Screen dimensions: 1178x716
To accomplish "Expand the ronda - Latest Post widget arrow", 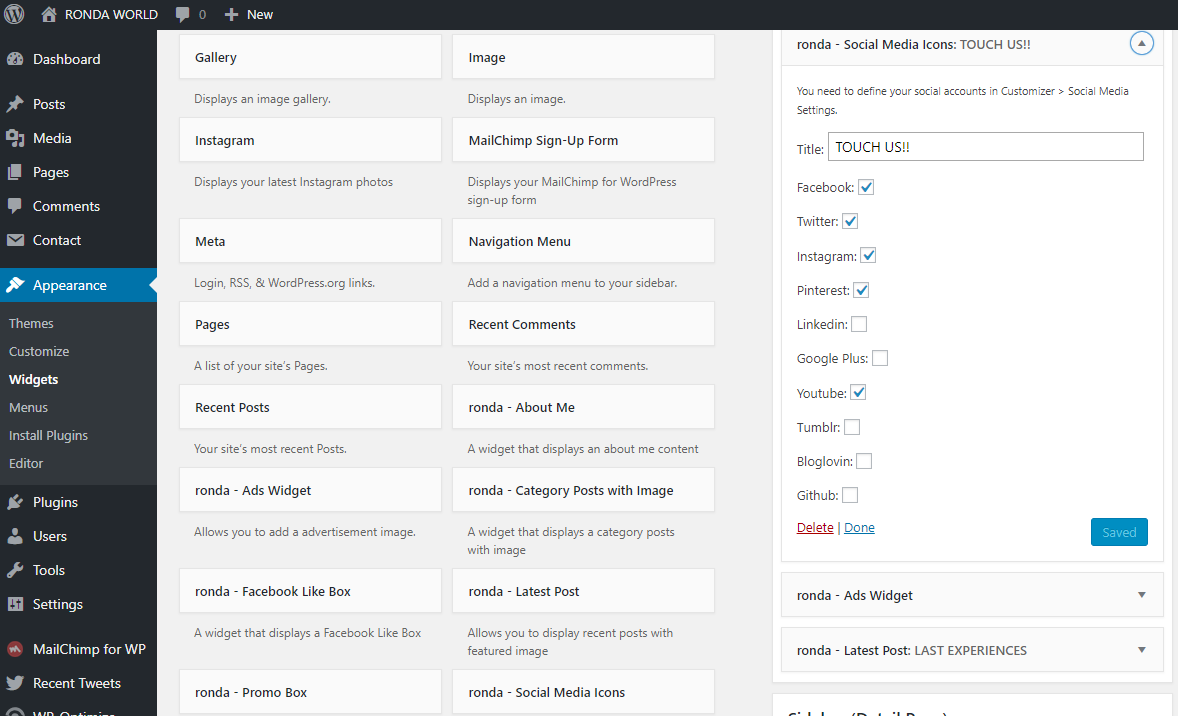I will 1141,650.
